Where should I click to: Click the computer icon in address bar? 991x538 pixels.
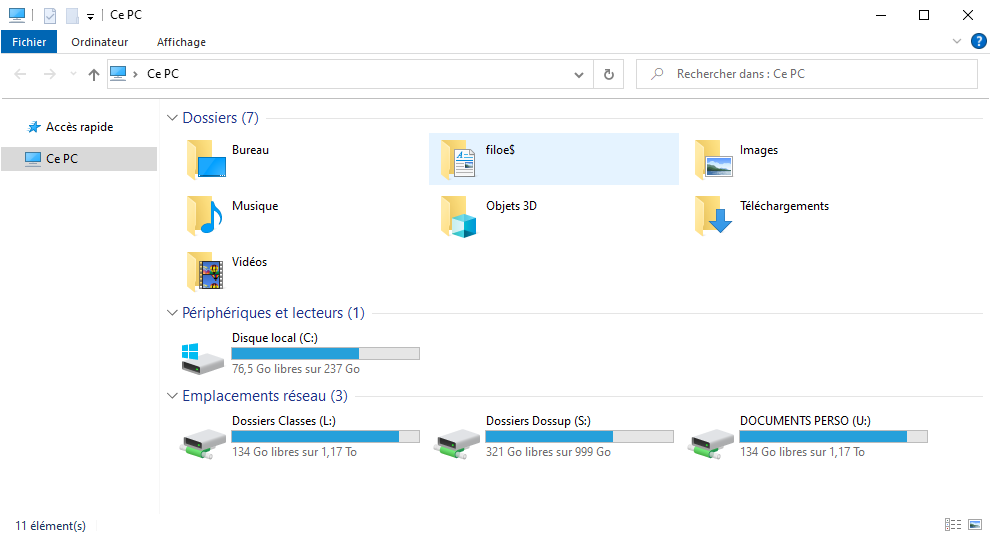118,73
